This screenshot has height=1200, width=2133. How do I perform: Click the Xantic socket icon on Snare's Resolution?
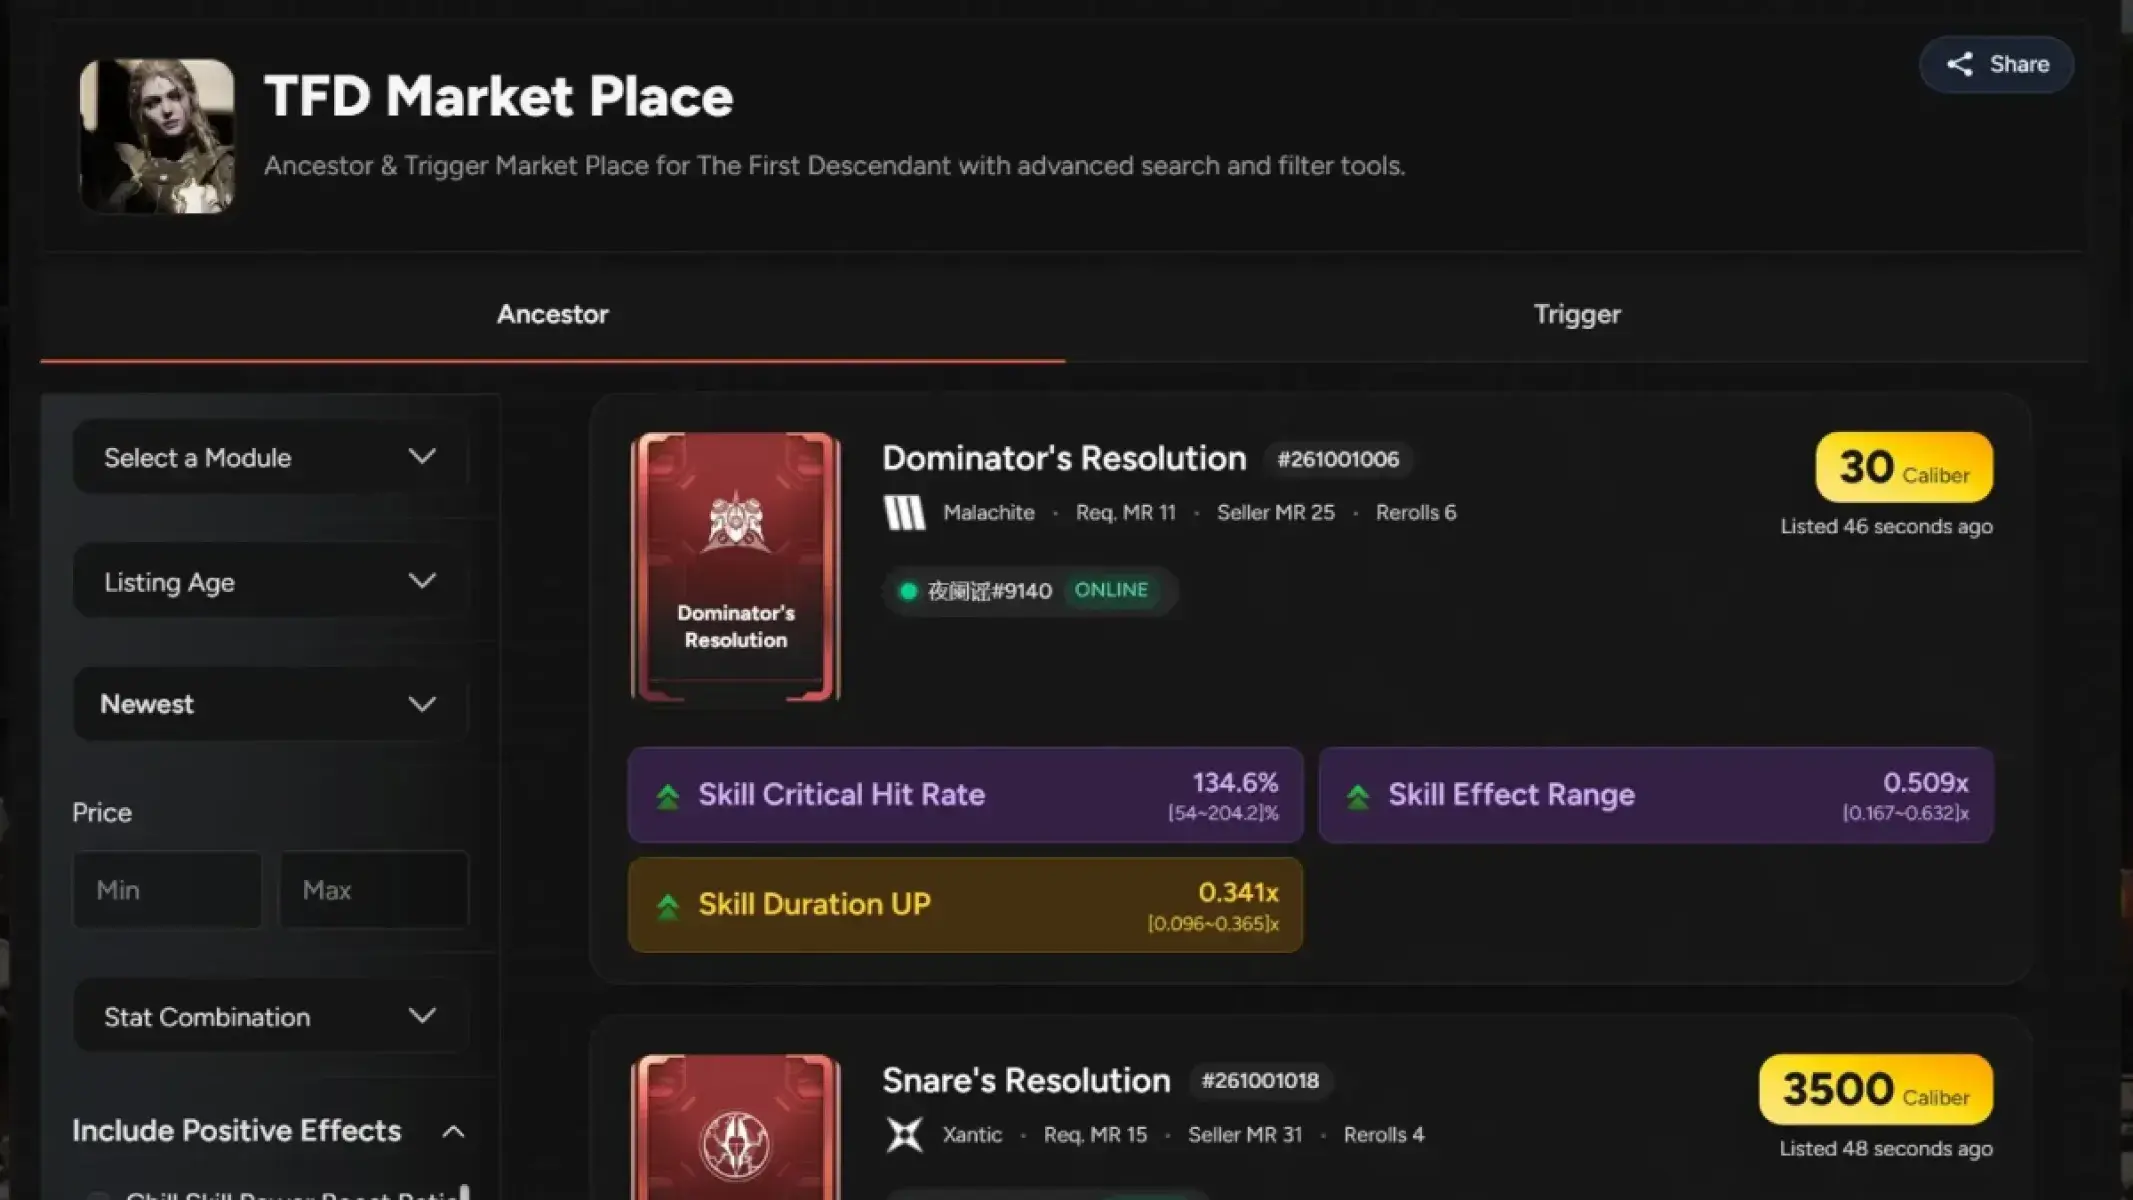point(906,1133)
